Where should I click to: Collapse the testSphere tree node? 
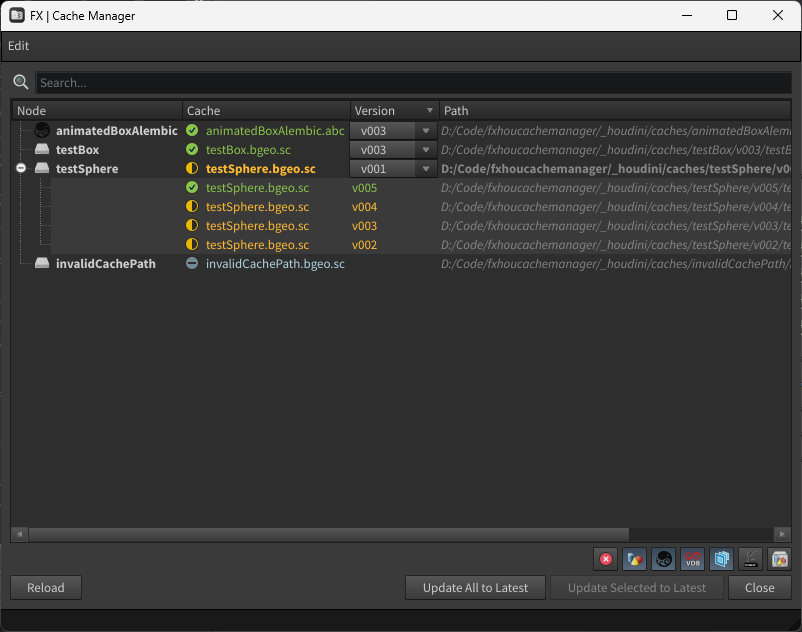click(x=21, y=169)
